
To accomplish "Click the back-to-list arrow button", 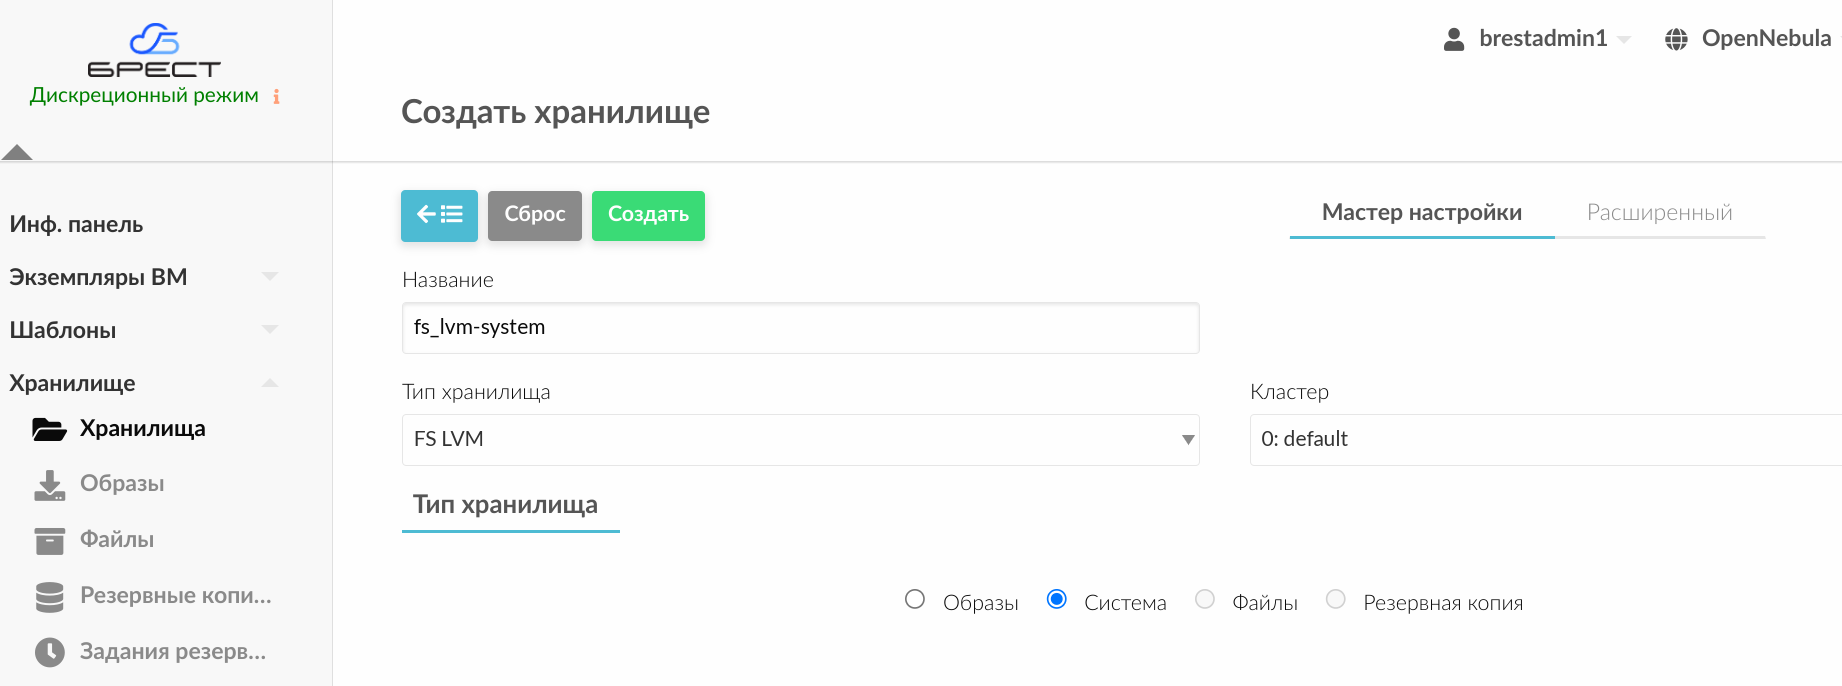I will click(x=439, y=215).
